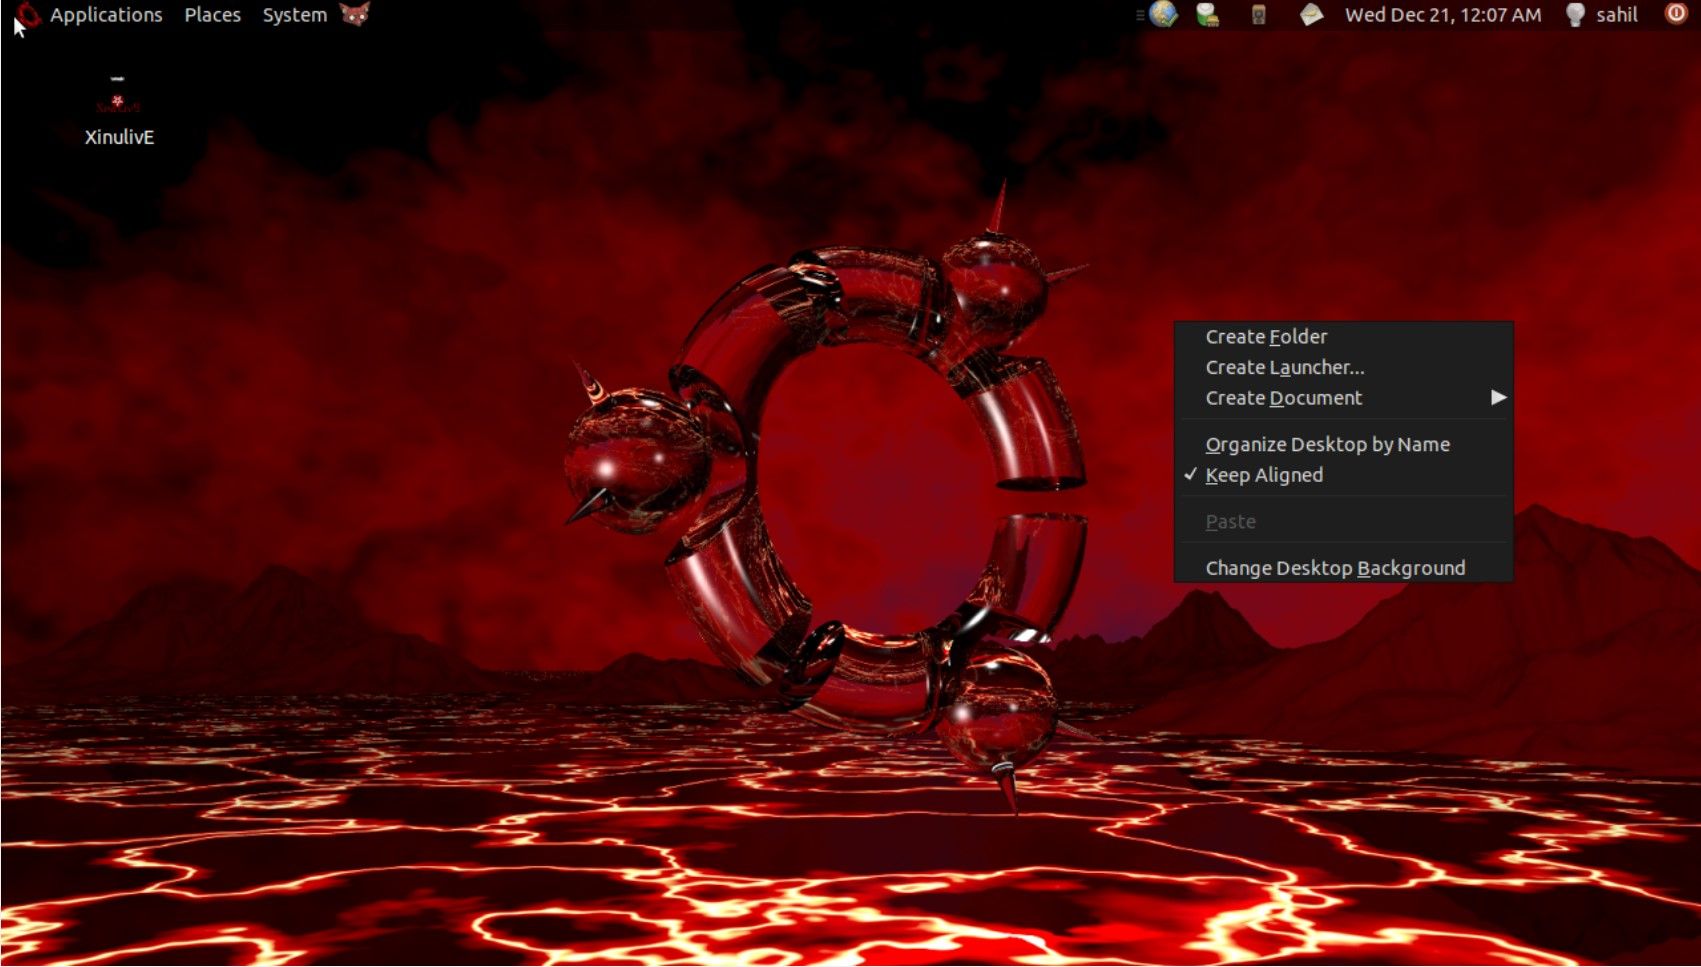The image size is (1701, 967).
Task: Launch the fox-face browser icon in panel
Action: coord(355,14)
